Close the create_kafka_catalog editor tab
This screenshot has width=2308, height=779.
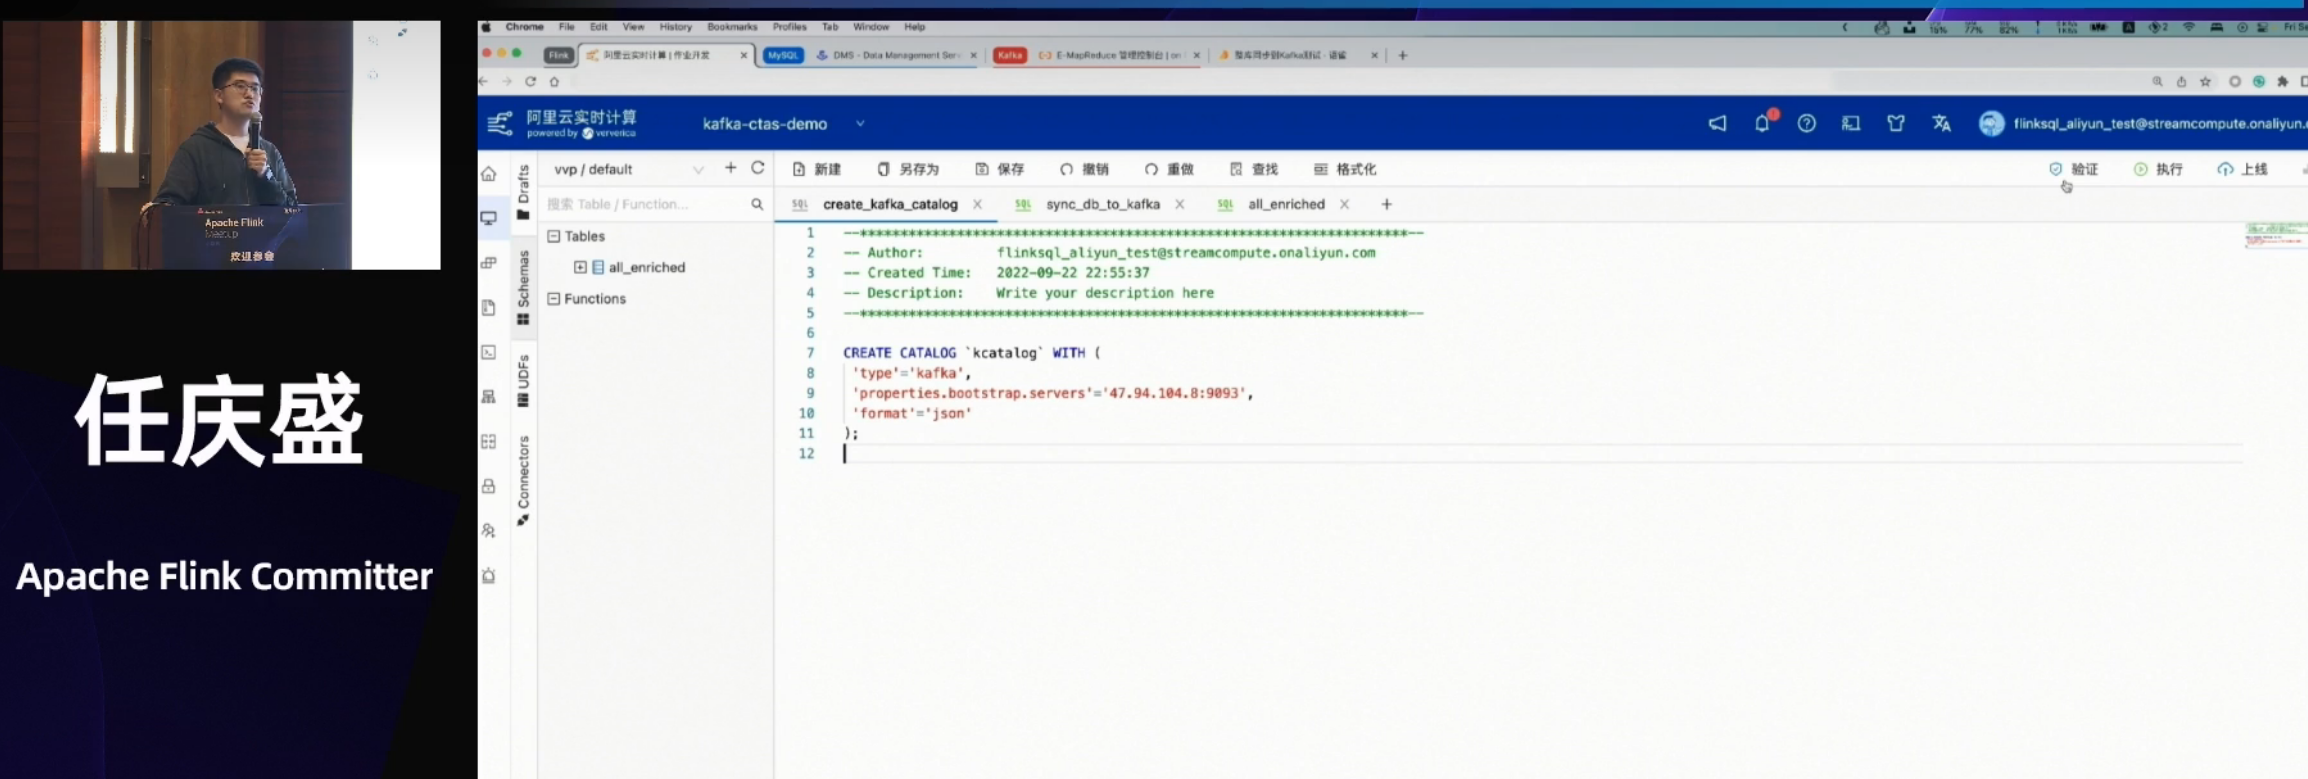(x=977, y=204)
